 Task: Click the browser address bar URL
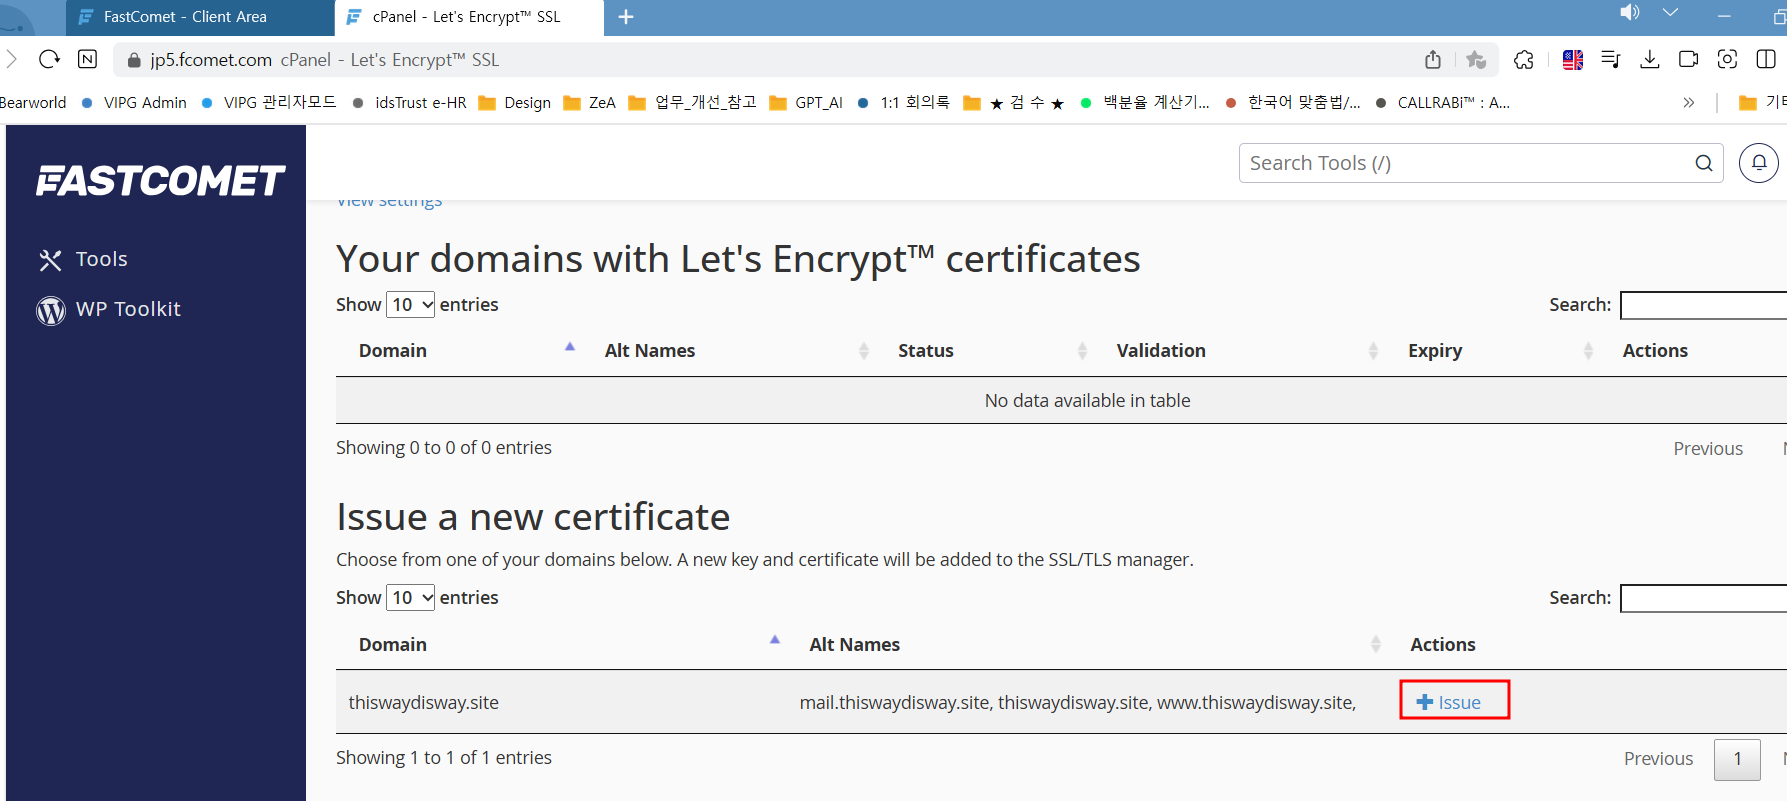click(211, 60)
